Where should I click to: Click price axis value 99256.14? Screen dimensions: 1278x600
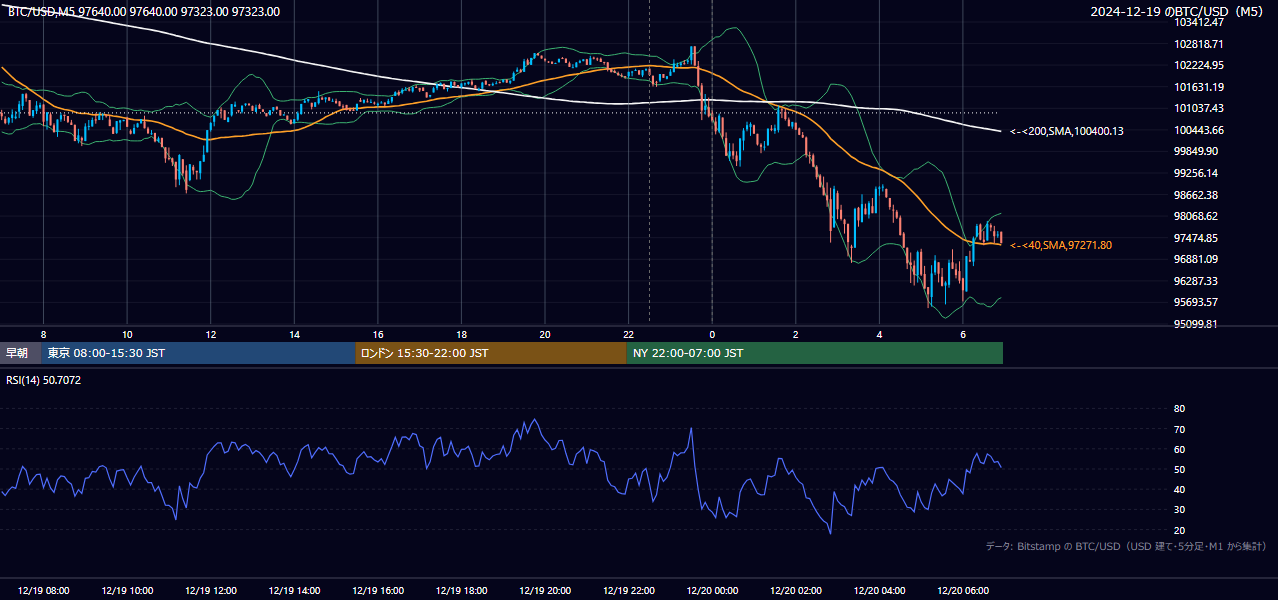click(1196, 173)
